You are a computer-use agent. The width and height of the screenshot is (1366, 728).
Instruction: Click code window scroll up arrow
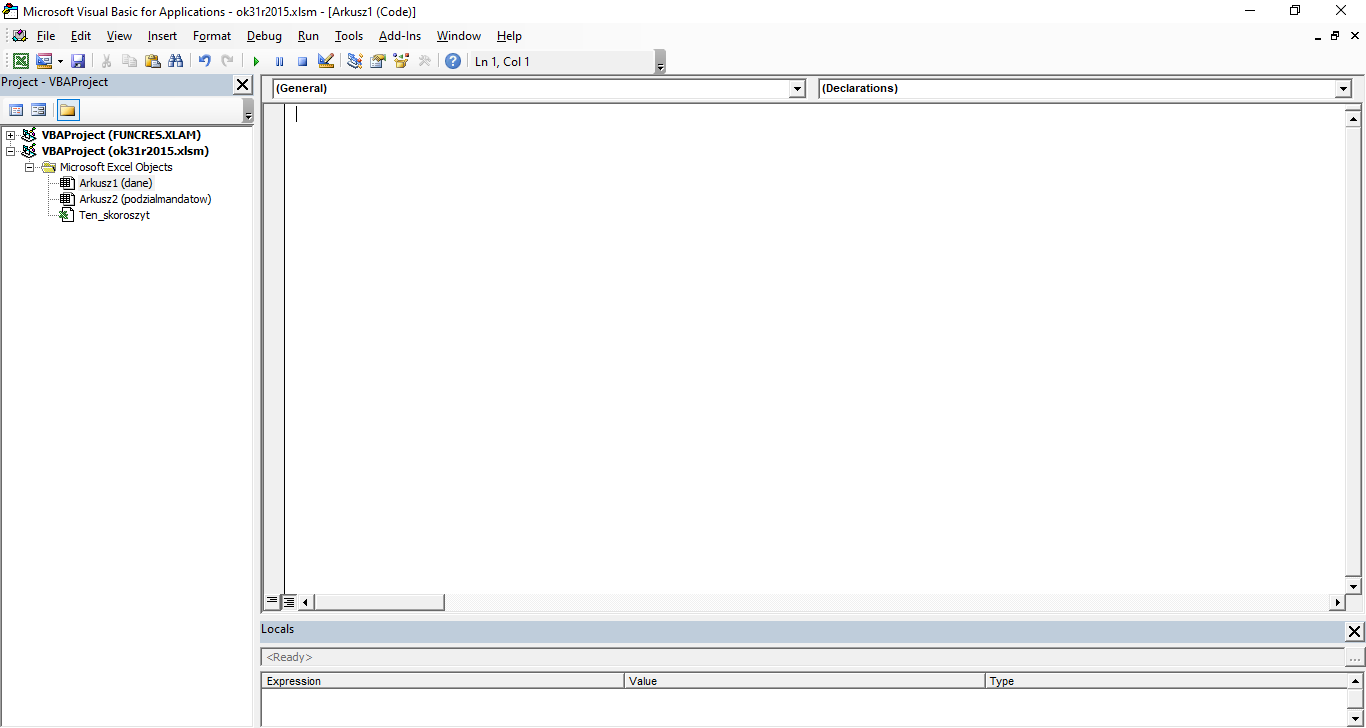click(1353, 118)
